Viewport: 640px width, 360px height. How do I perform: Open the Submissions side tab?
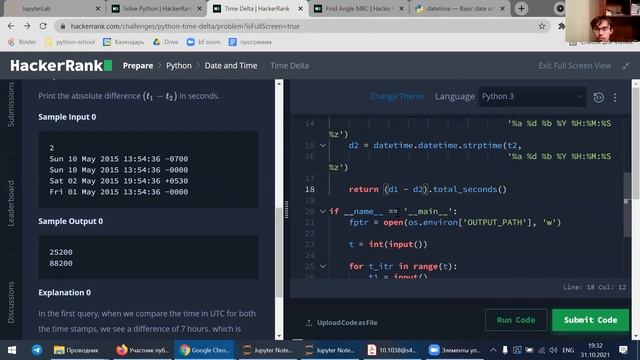tap(11, 104)
